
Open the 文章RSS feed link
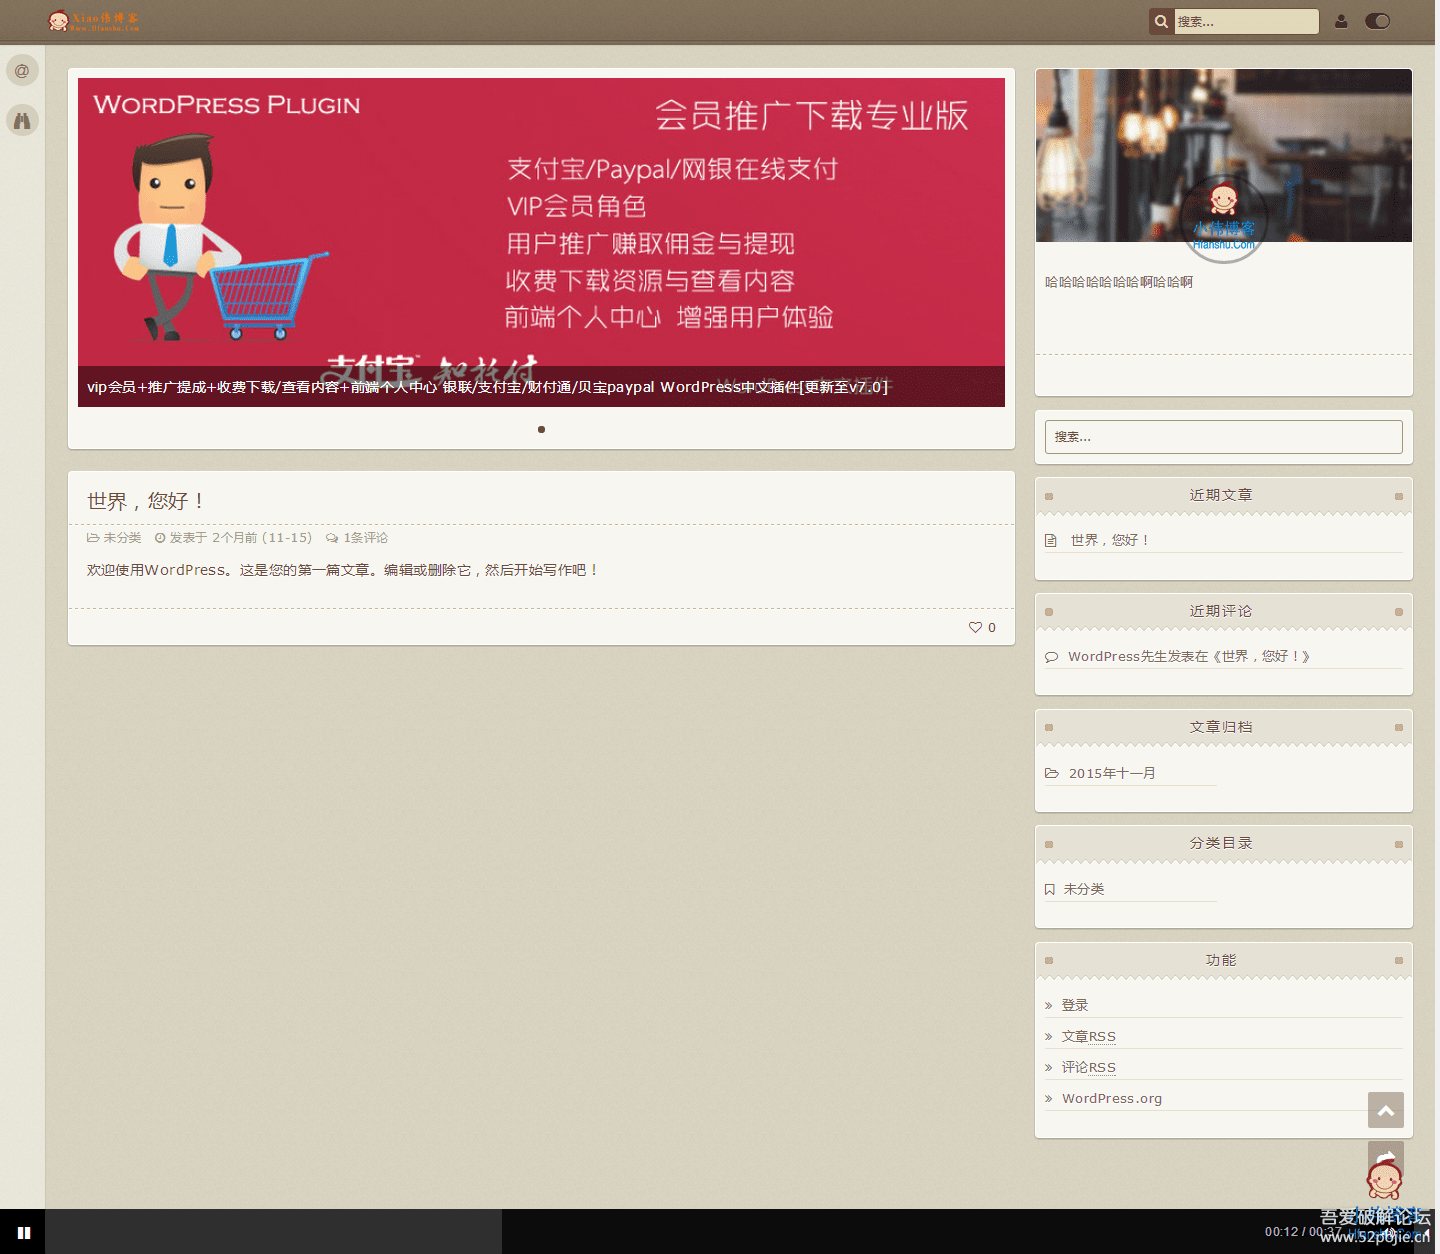click(x=1089, y=1035)
